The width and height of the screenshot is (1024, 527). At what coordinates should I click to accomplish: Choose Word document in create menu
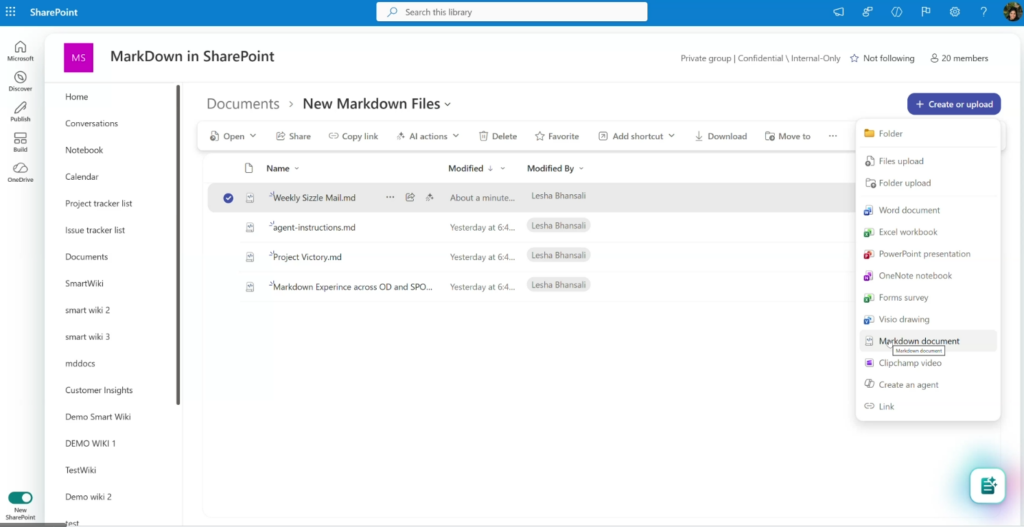(x=908, y=210)
